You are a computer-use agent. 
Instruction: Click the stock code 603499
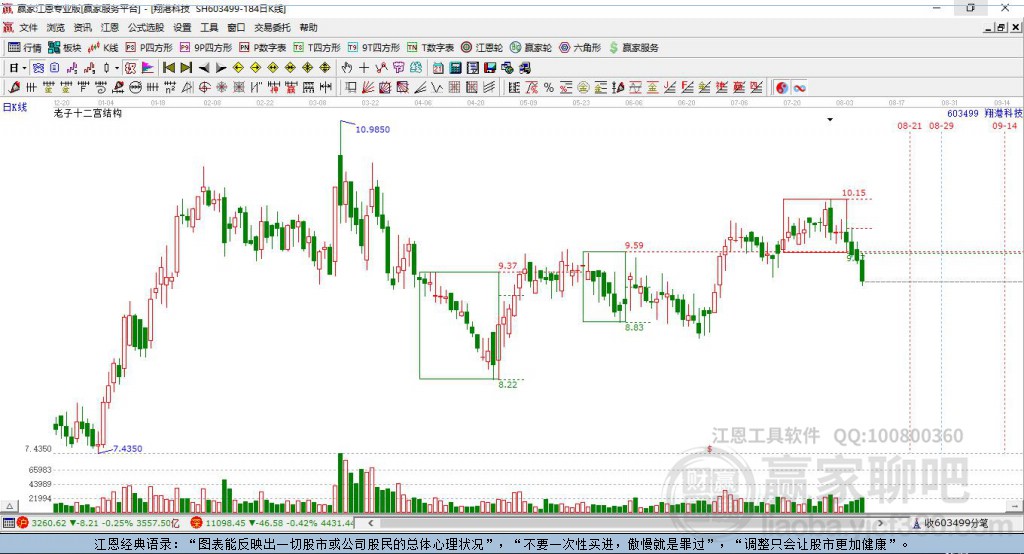(x=963, y=114)
